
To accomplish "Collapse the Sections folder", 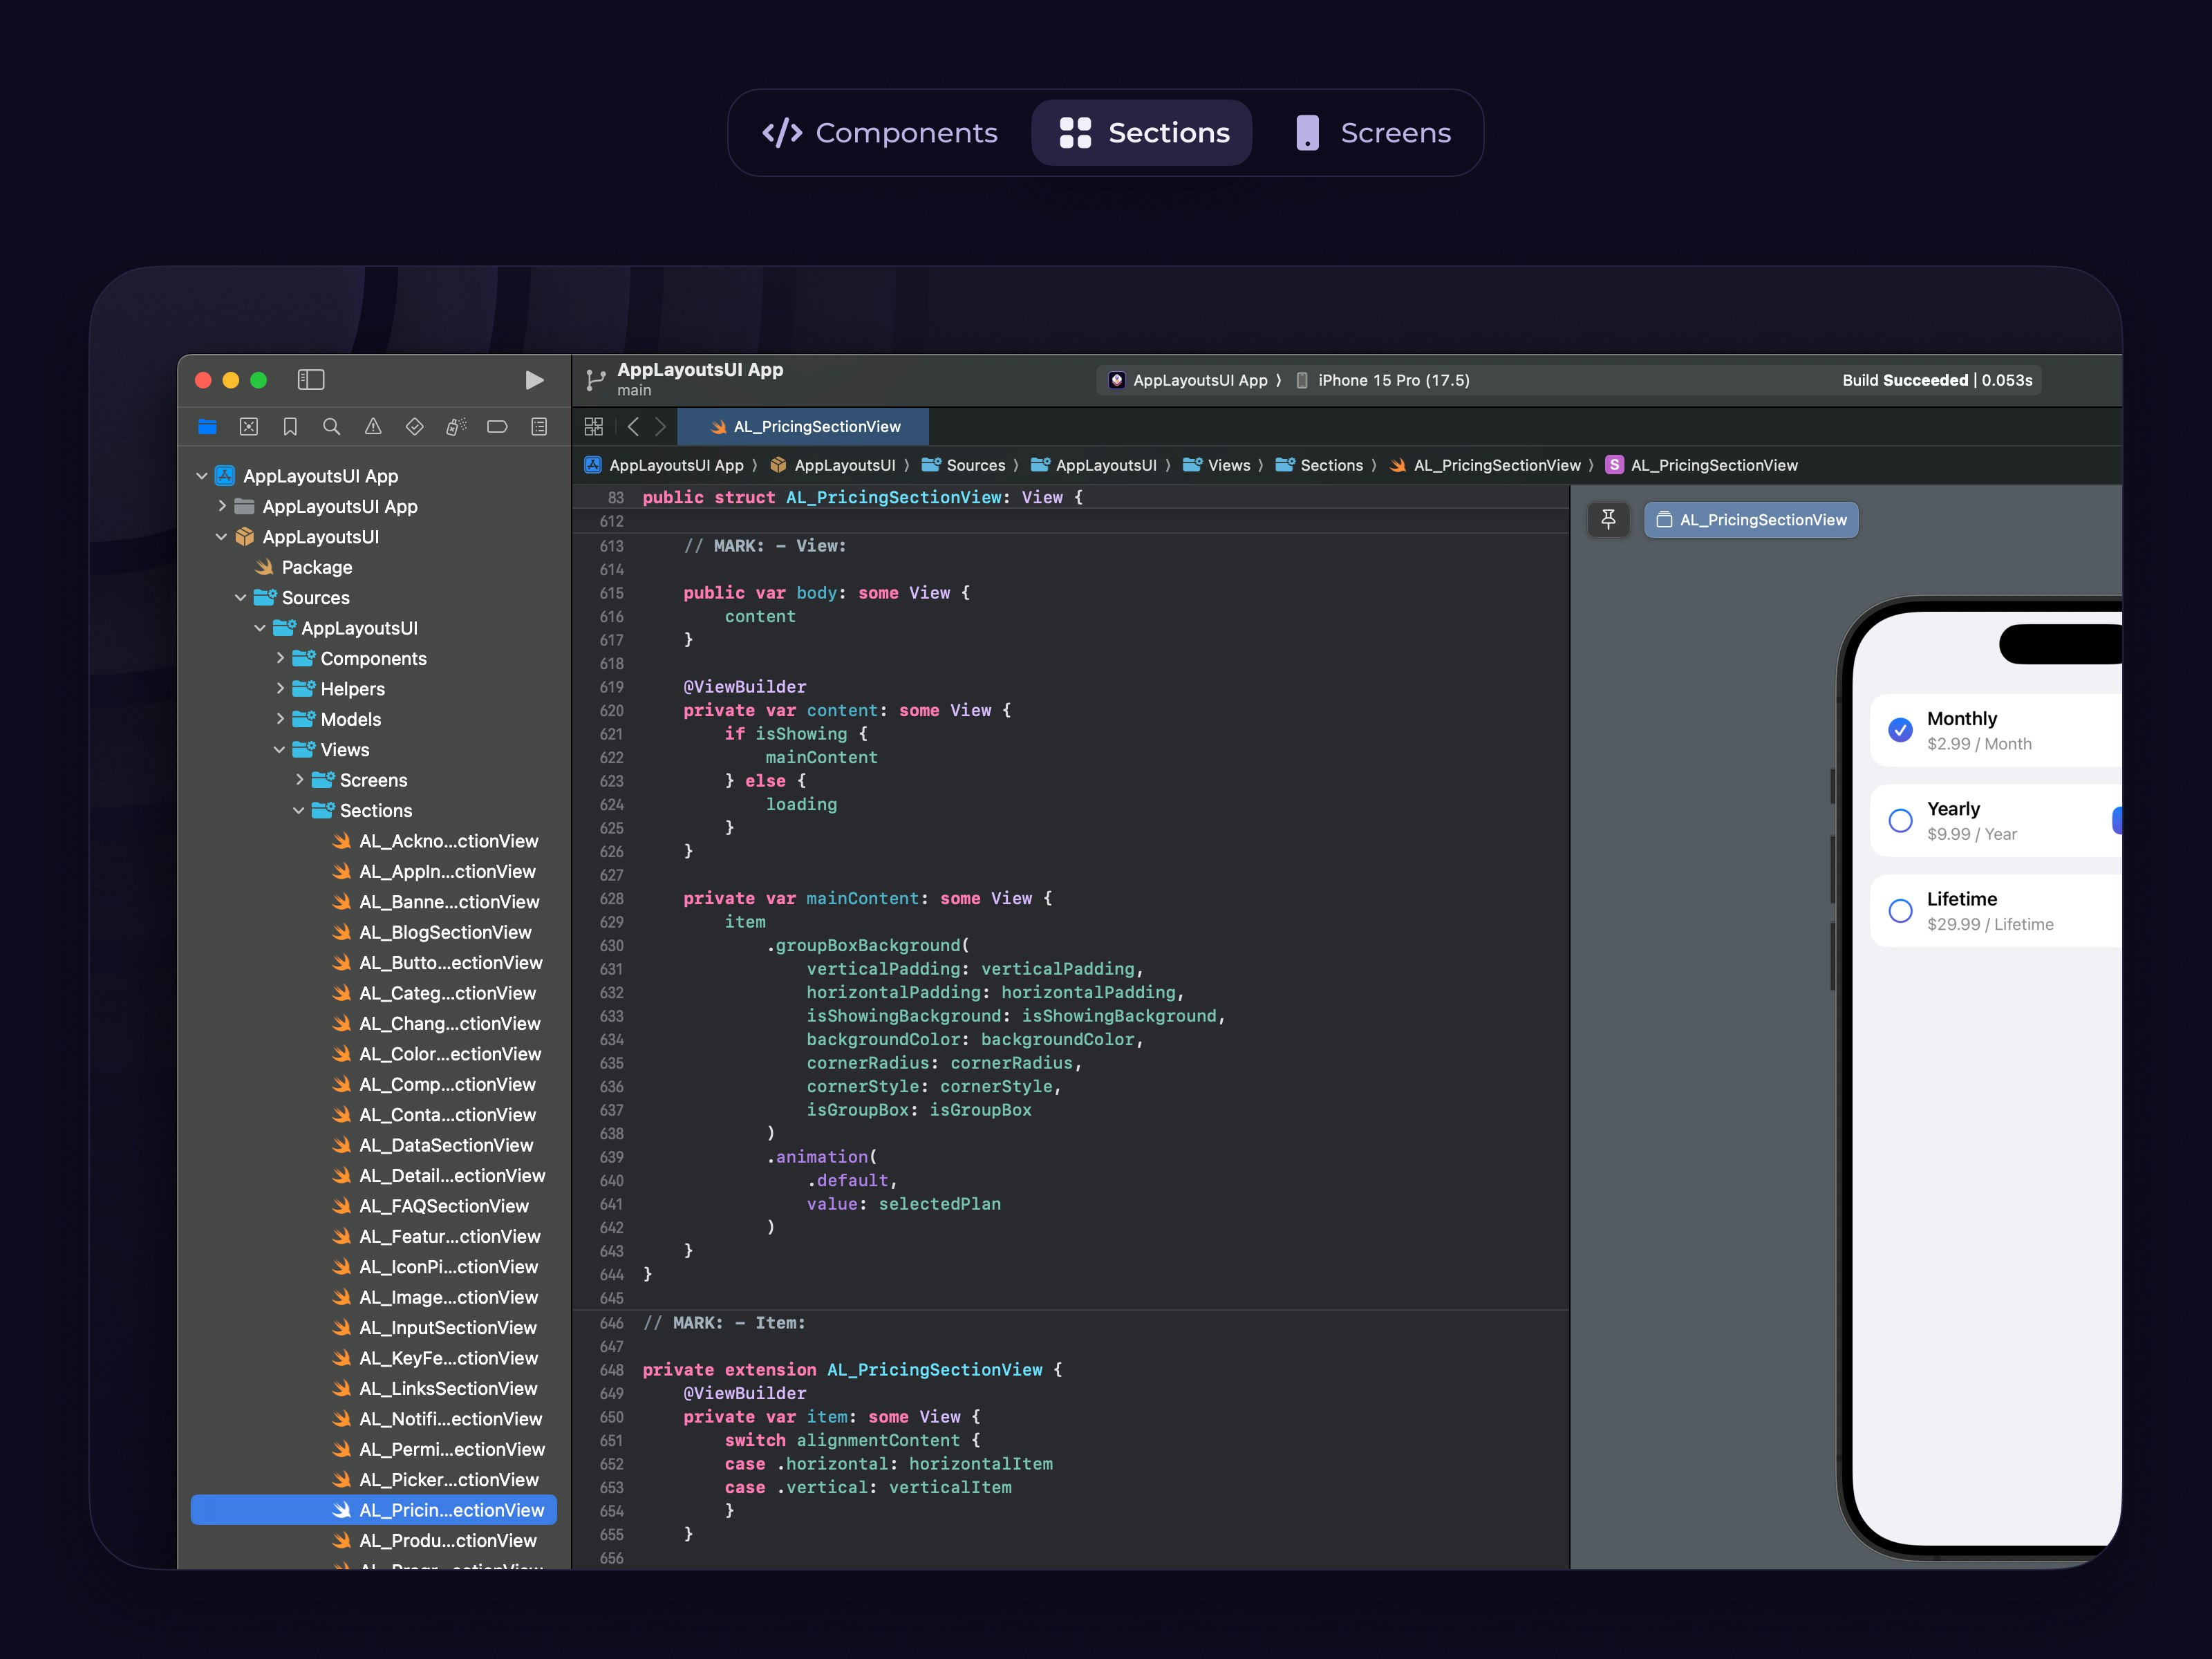I will point(299,811).
